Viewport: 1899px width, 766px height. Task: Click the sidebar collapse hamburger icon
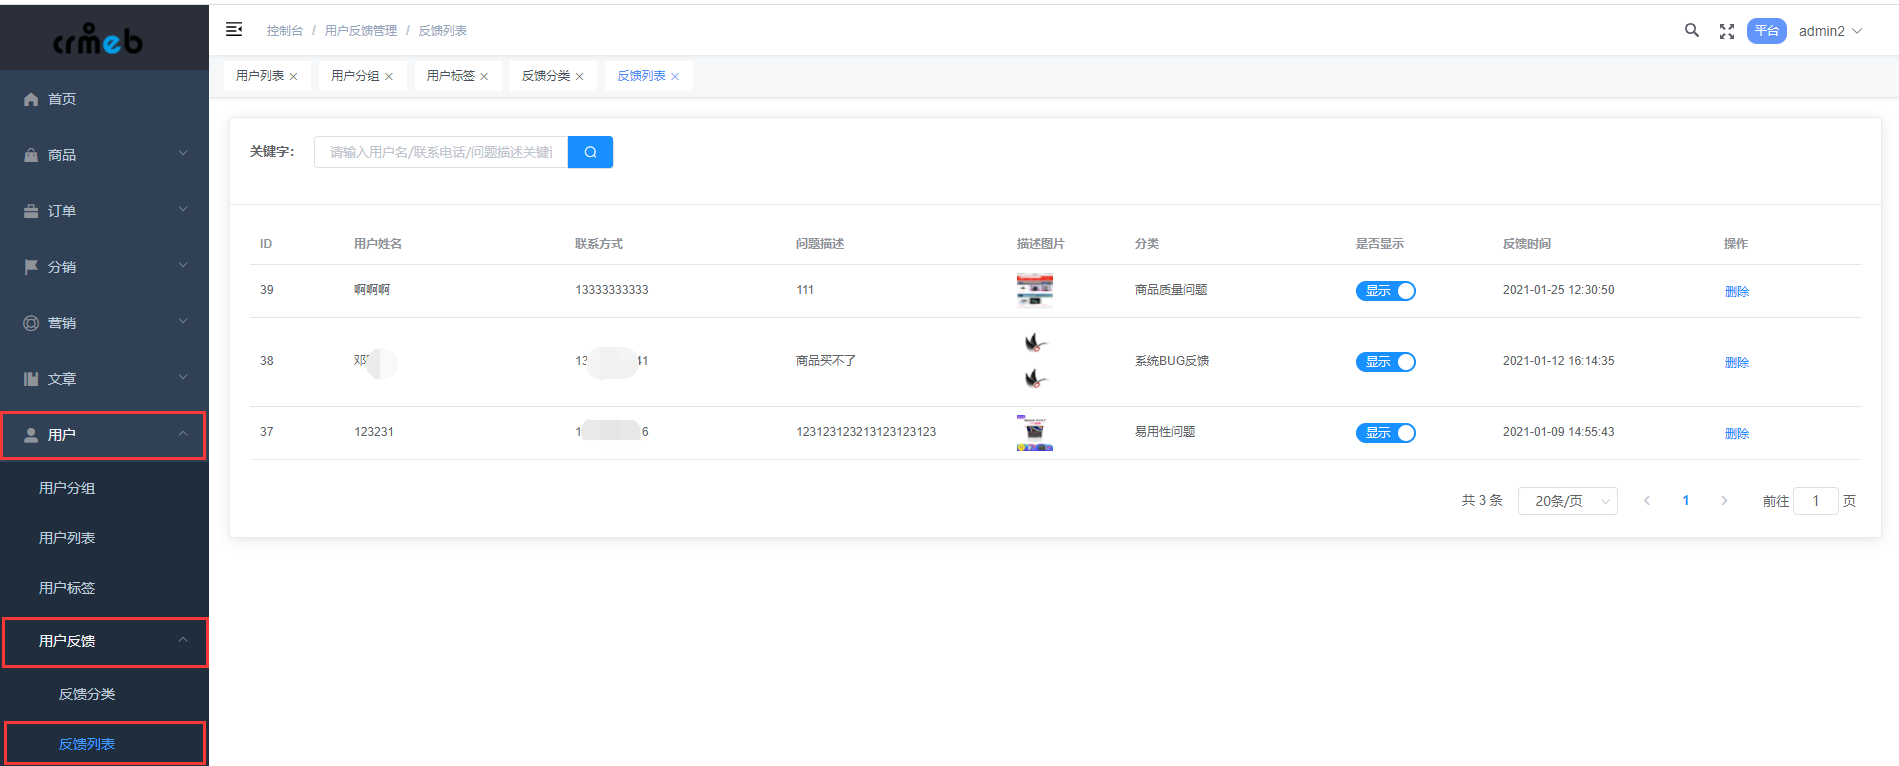coord(234,30)
